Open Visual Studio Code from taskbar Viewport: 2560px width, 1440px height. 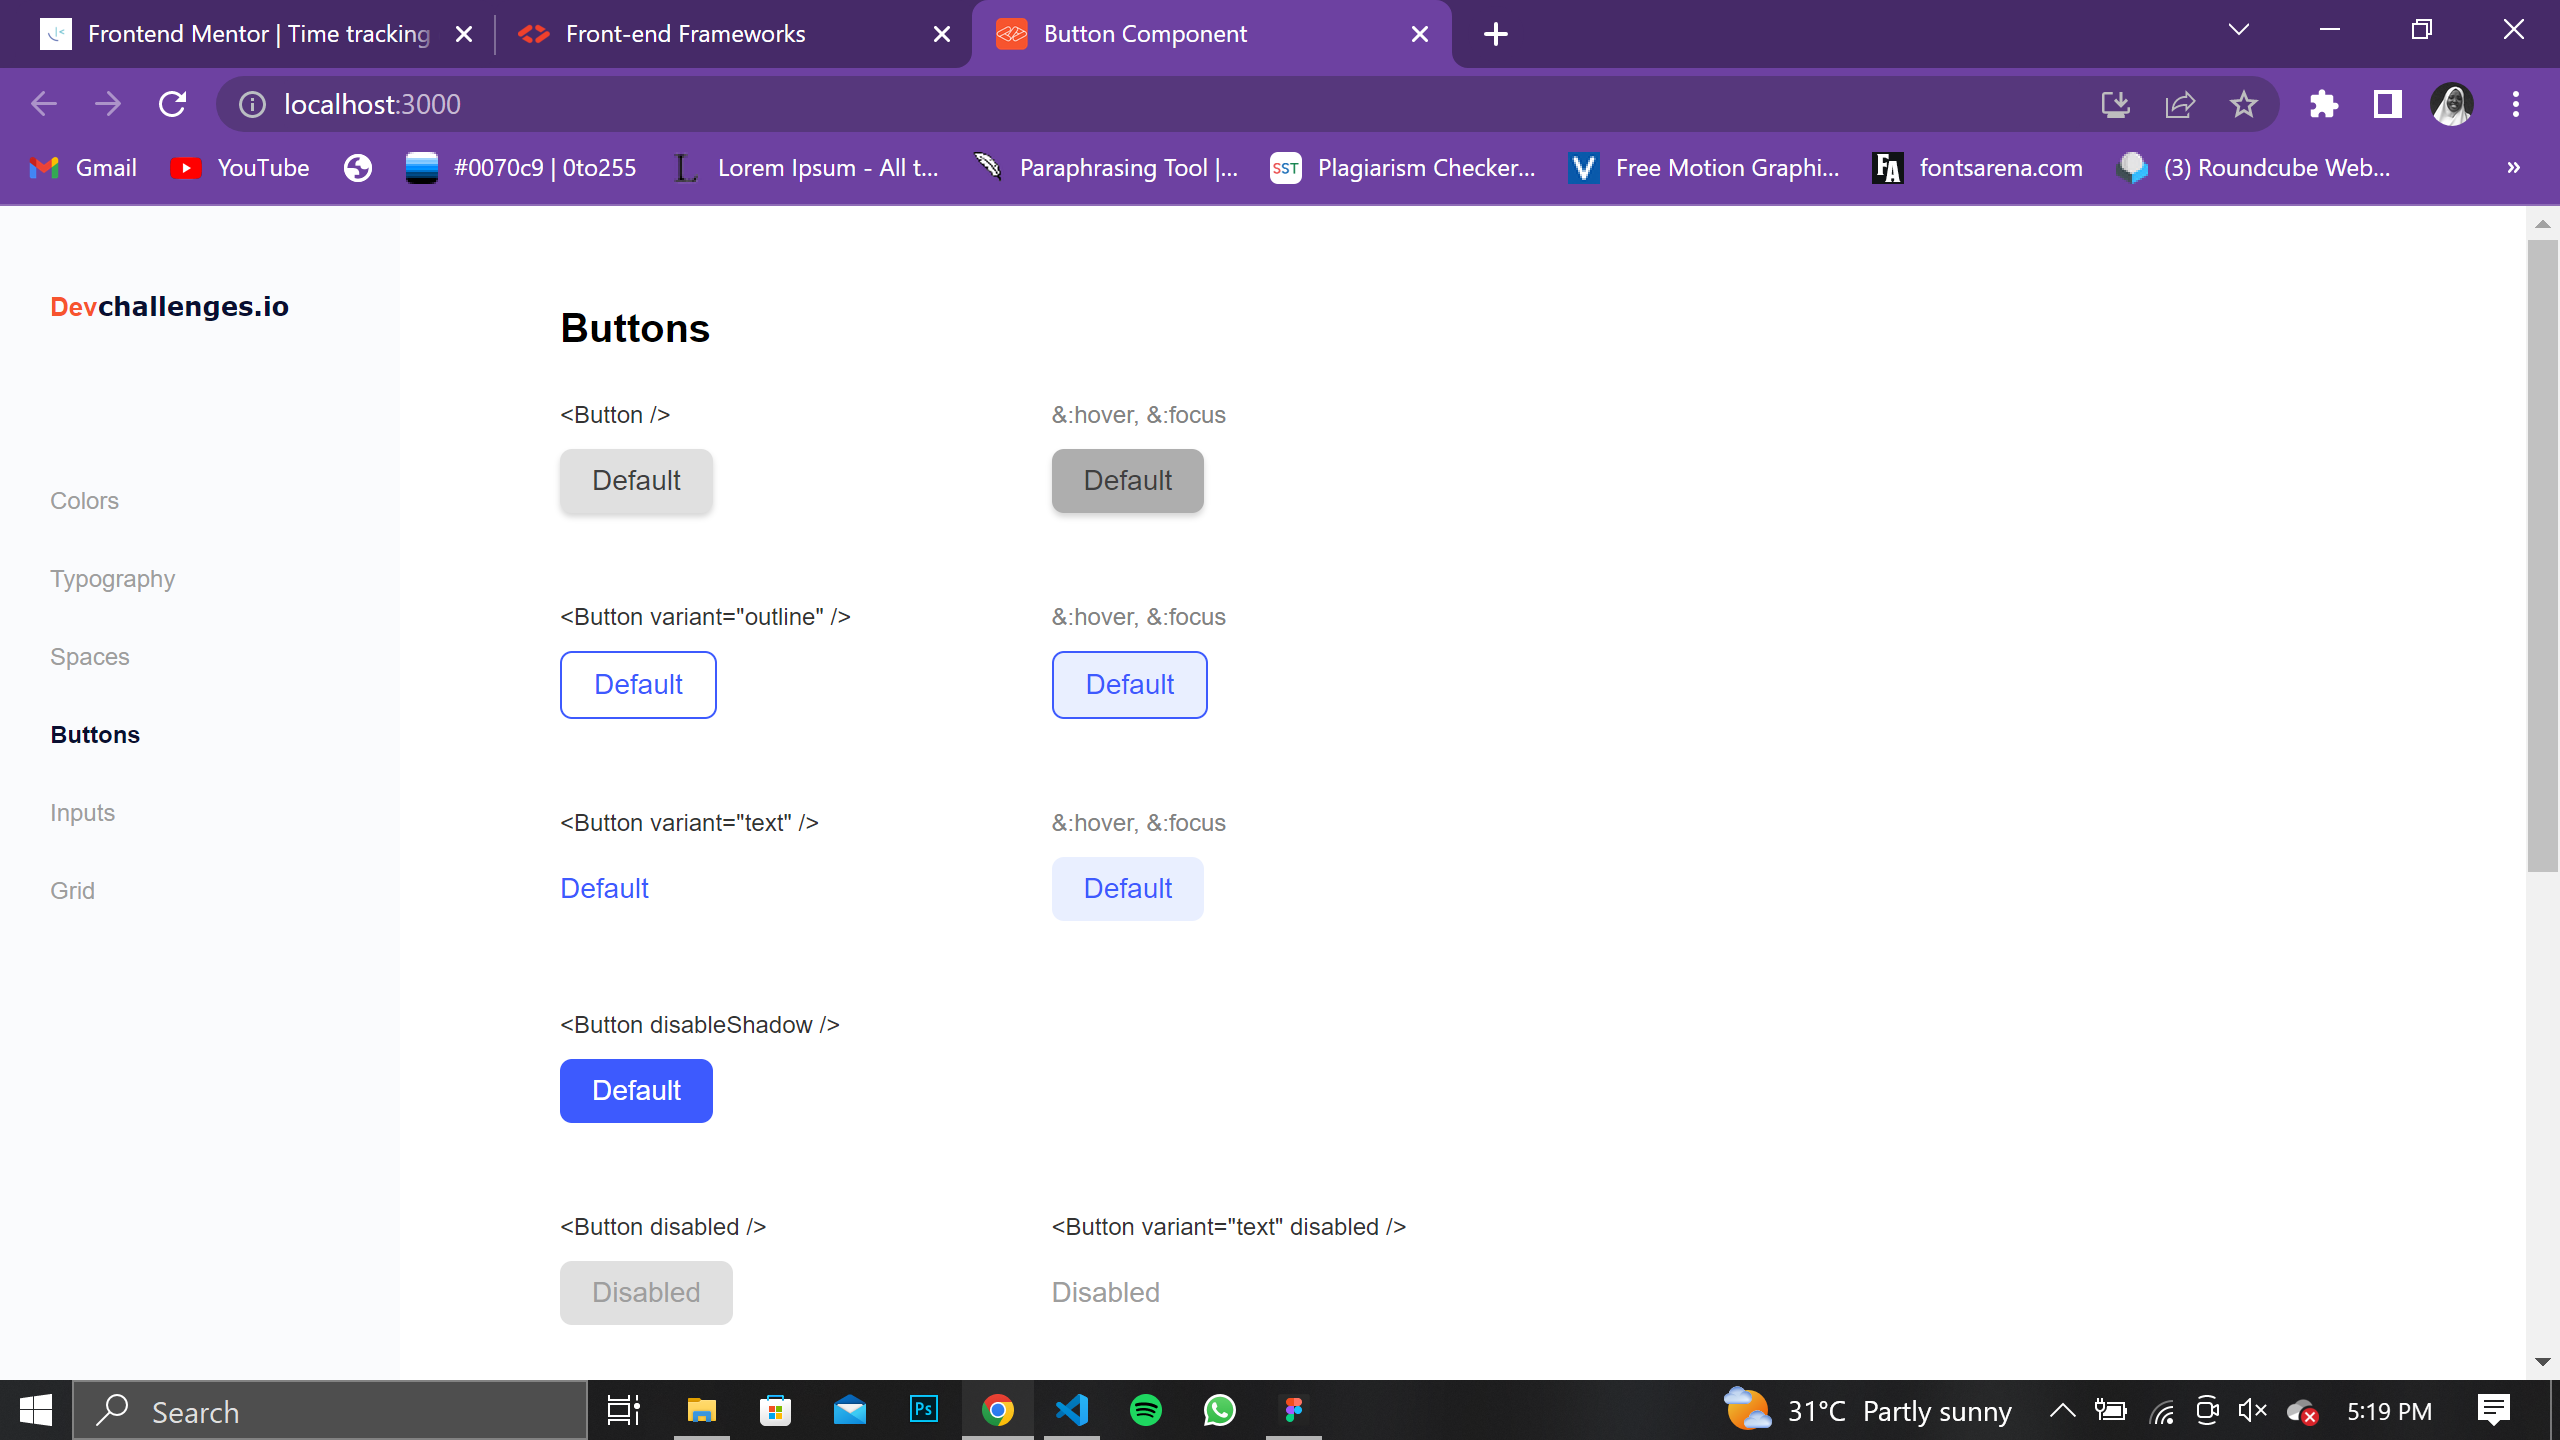point(1072,1411)
